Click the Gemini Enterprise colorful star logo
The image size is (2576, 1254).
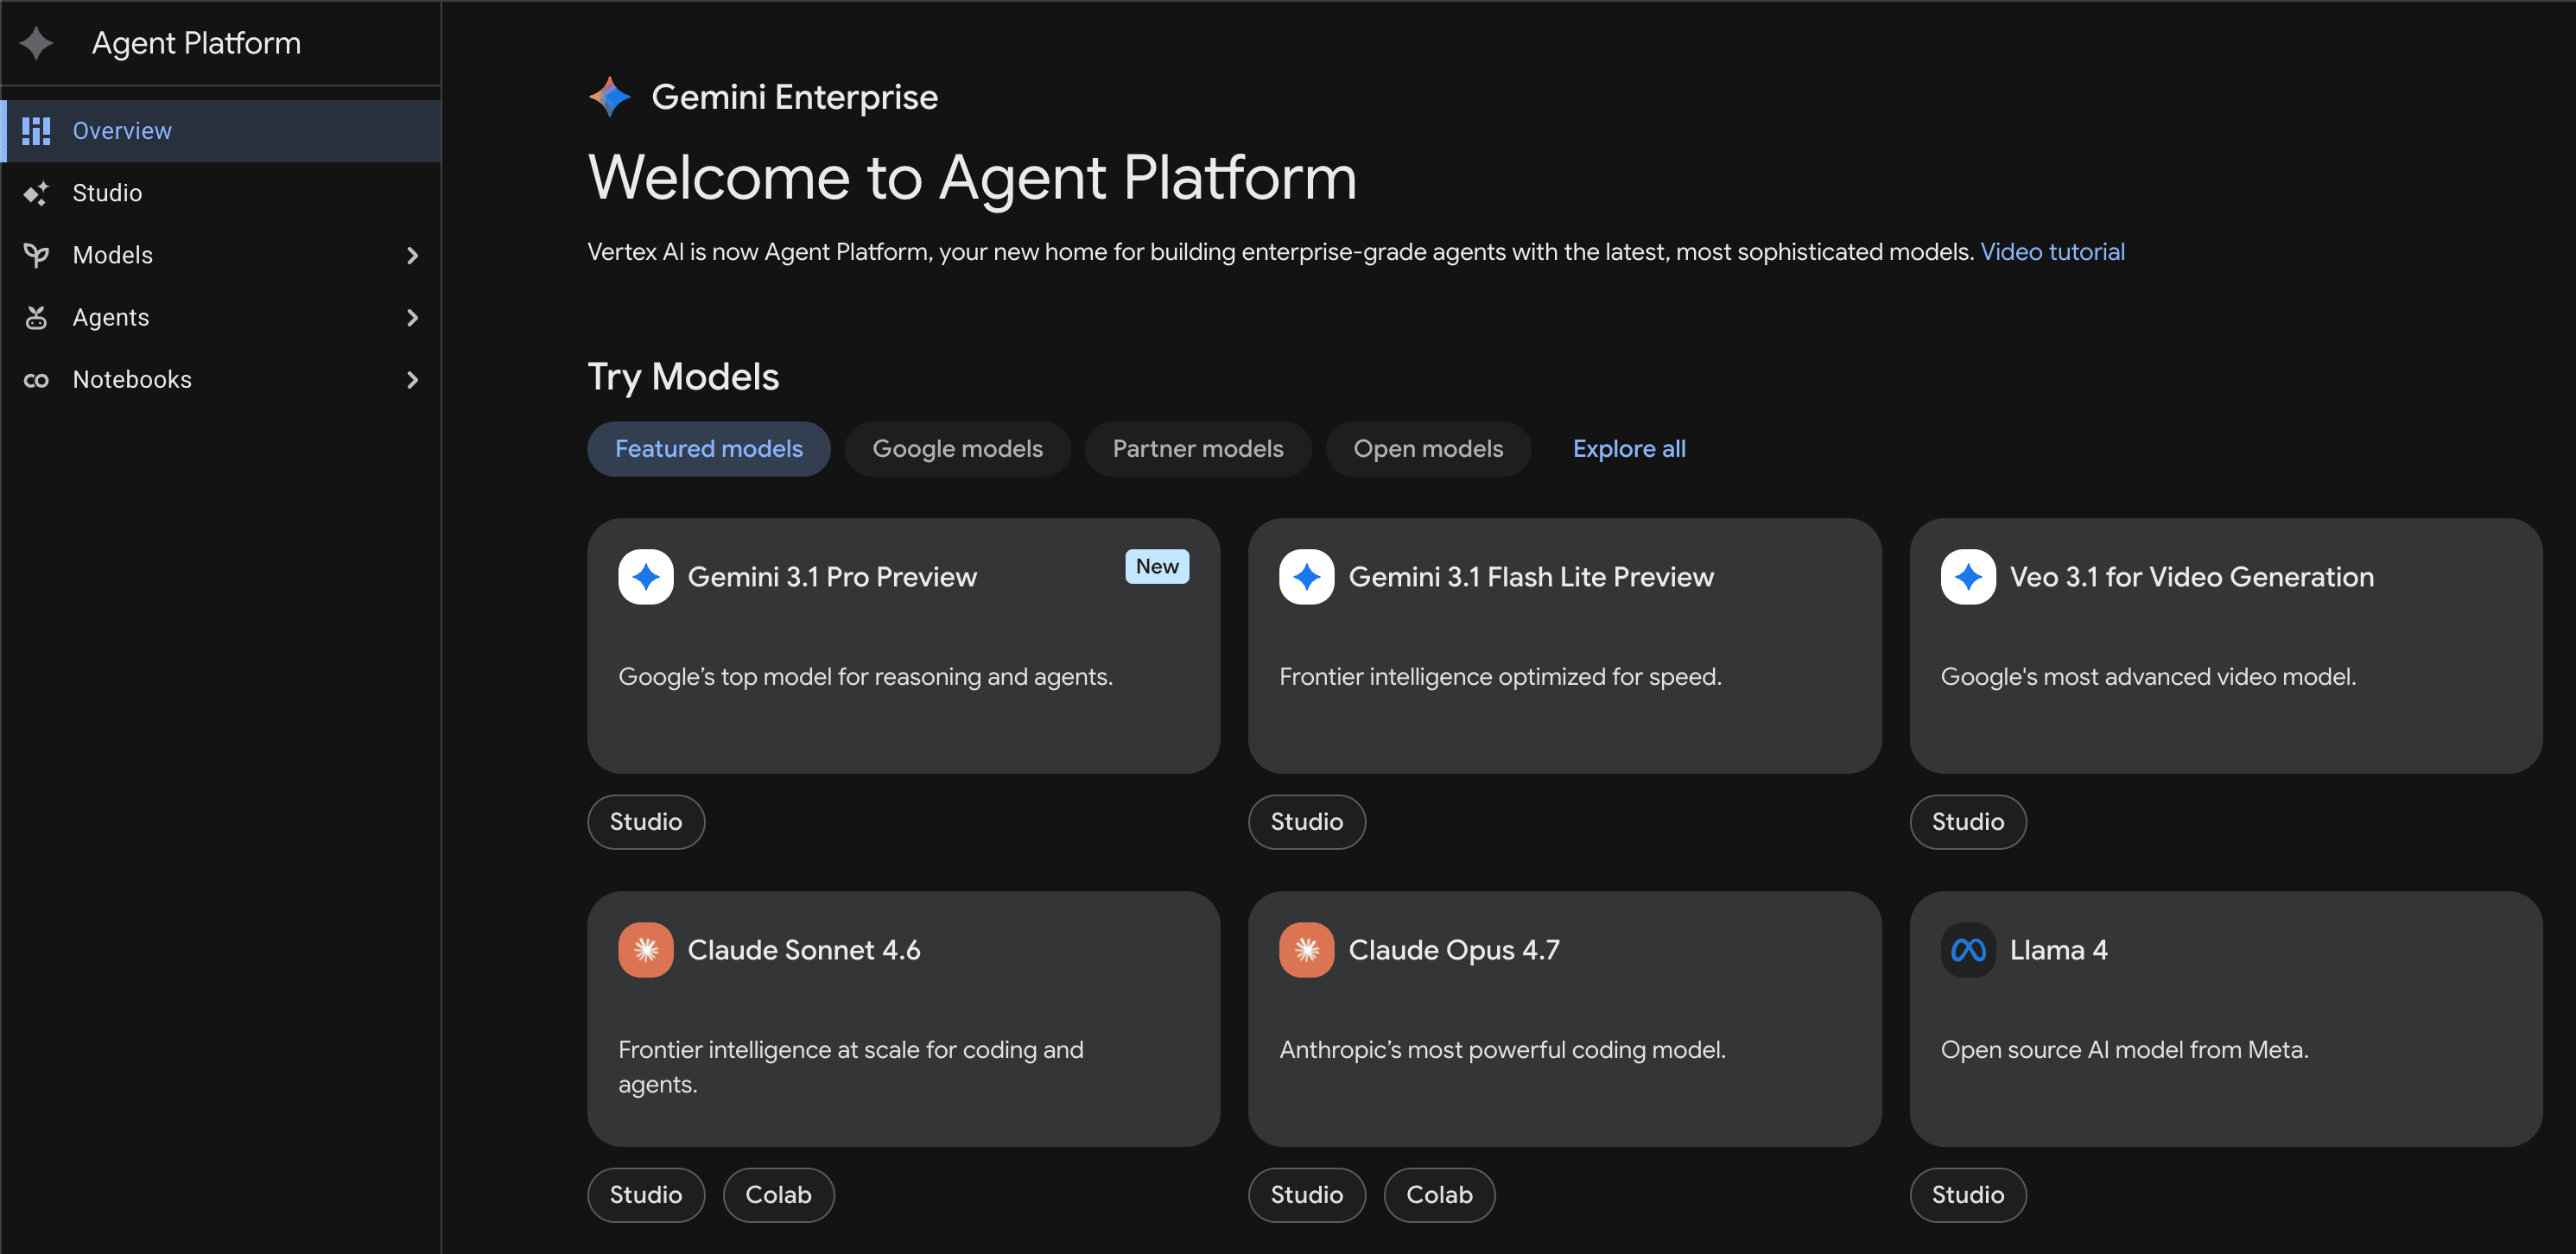(x=610, y=97)
